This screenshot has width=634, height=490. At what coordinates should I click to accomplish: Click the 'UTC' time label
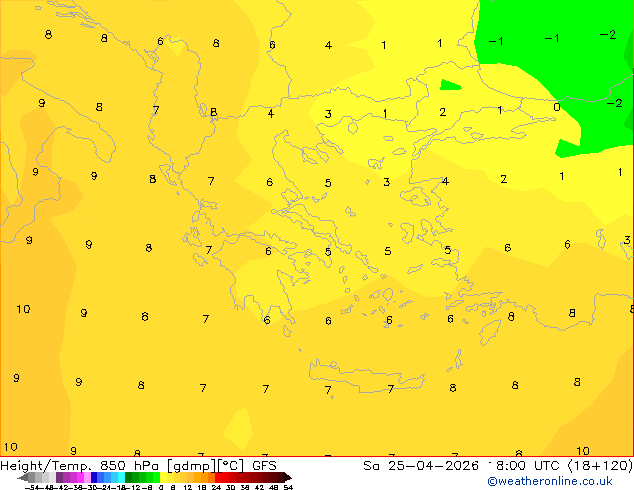point(548,466)
